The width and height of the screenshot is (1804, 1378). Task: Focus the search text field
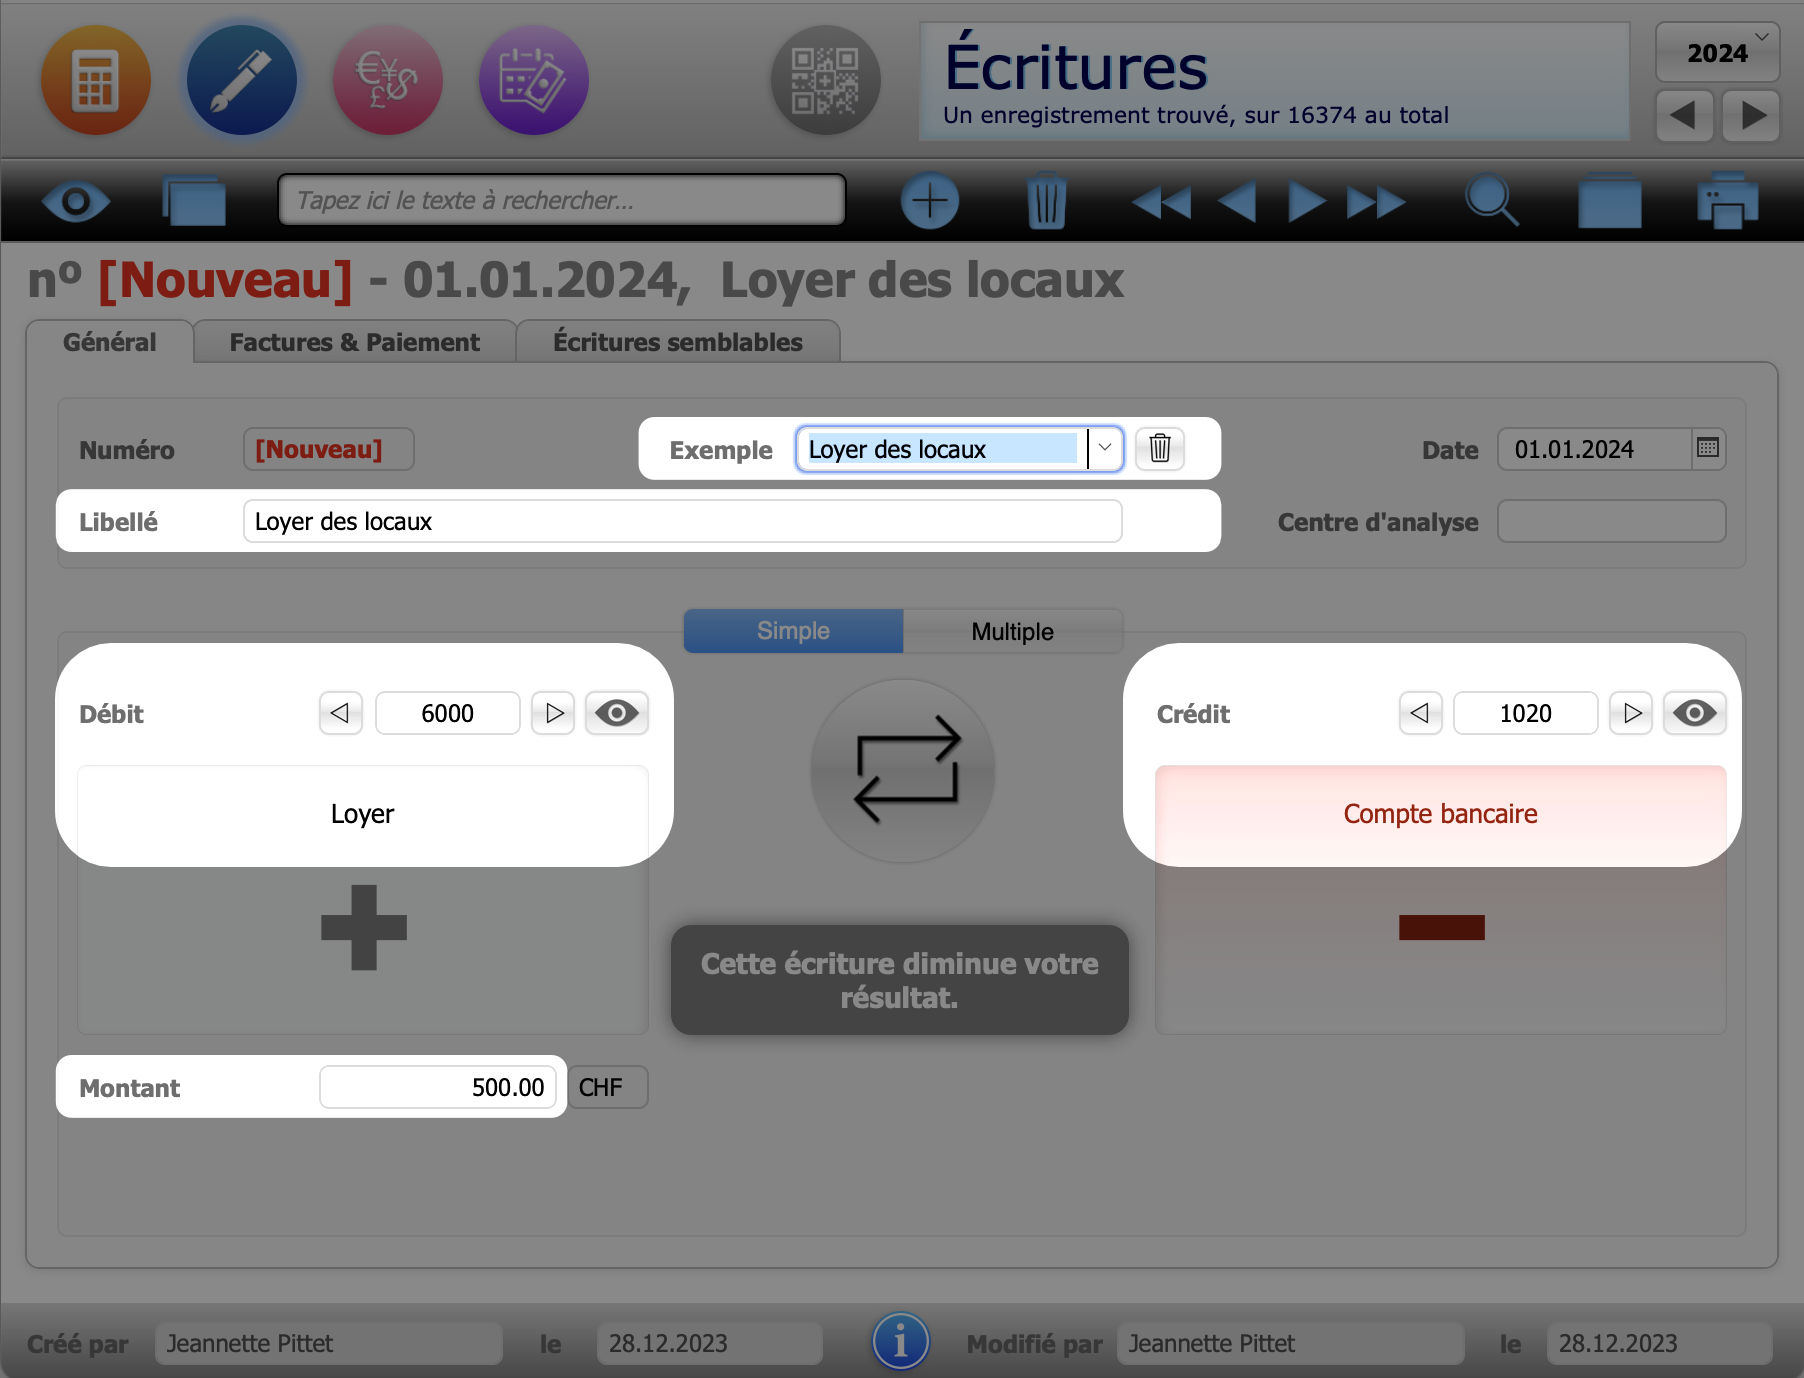pos(562,200)
